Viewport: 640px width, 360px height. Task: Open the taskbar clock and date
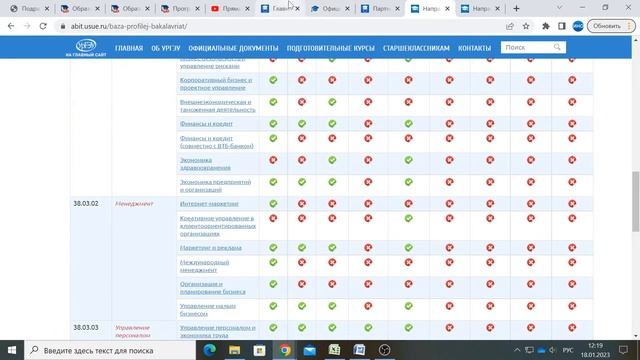click(596, 350)
